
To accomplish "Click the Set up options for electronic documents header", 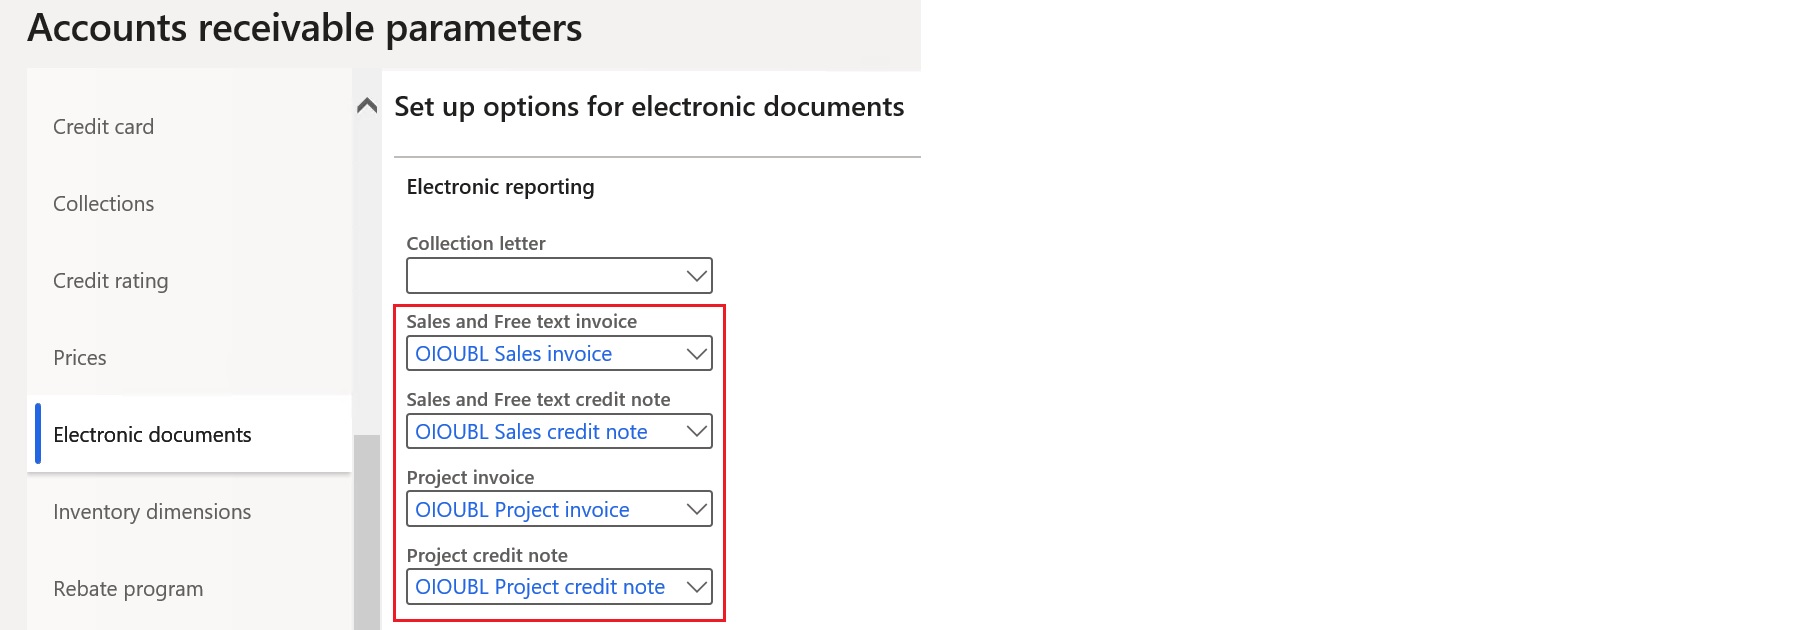I will (x=649, y=107).
